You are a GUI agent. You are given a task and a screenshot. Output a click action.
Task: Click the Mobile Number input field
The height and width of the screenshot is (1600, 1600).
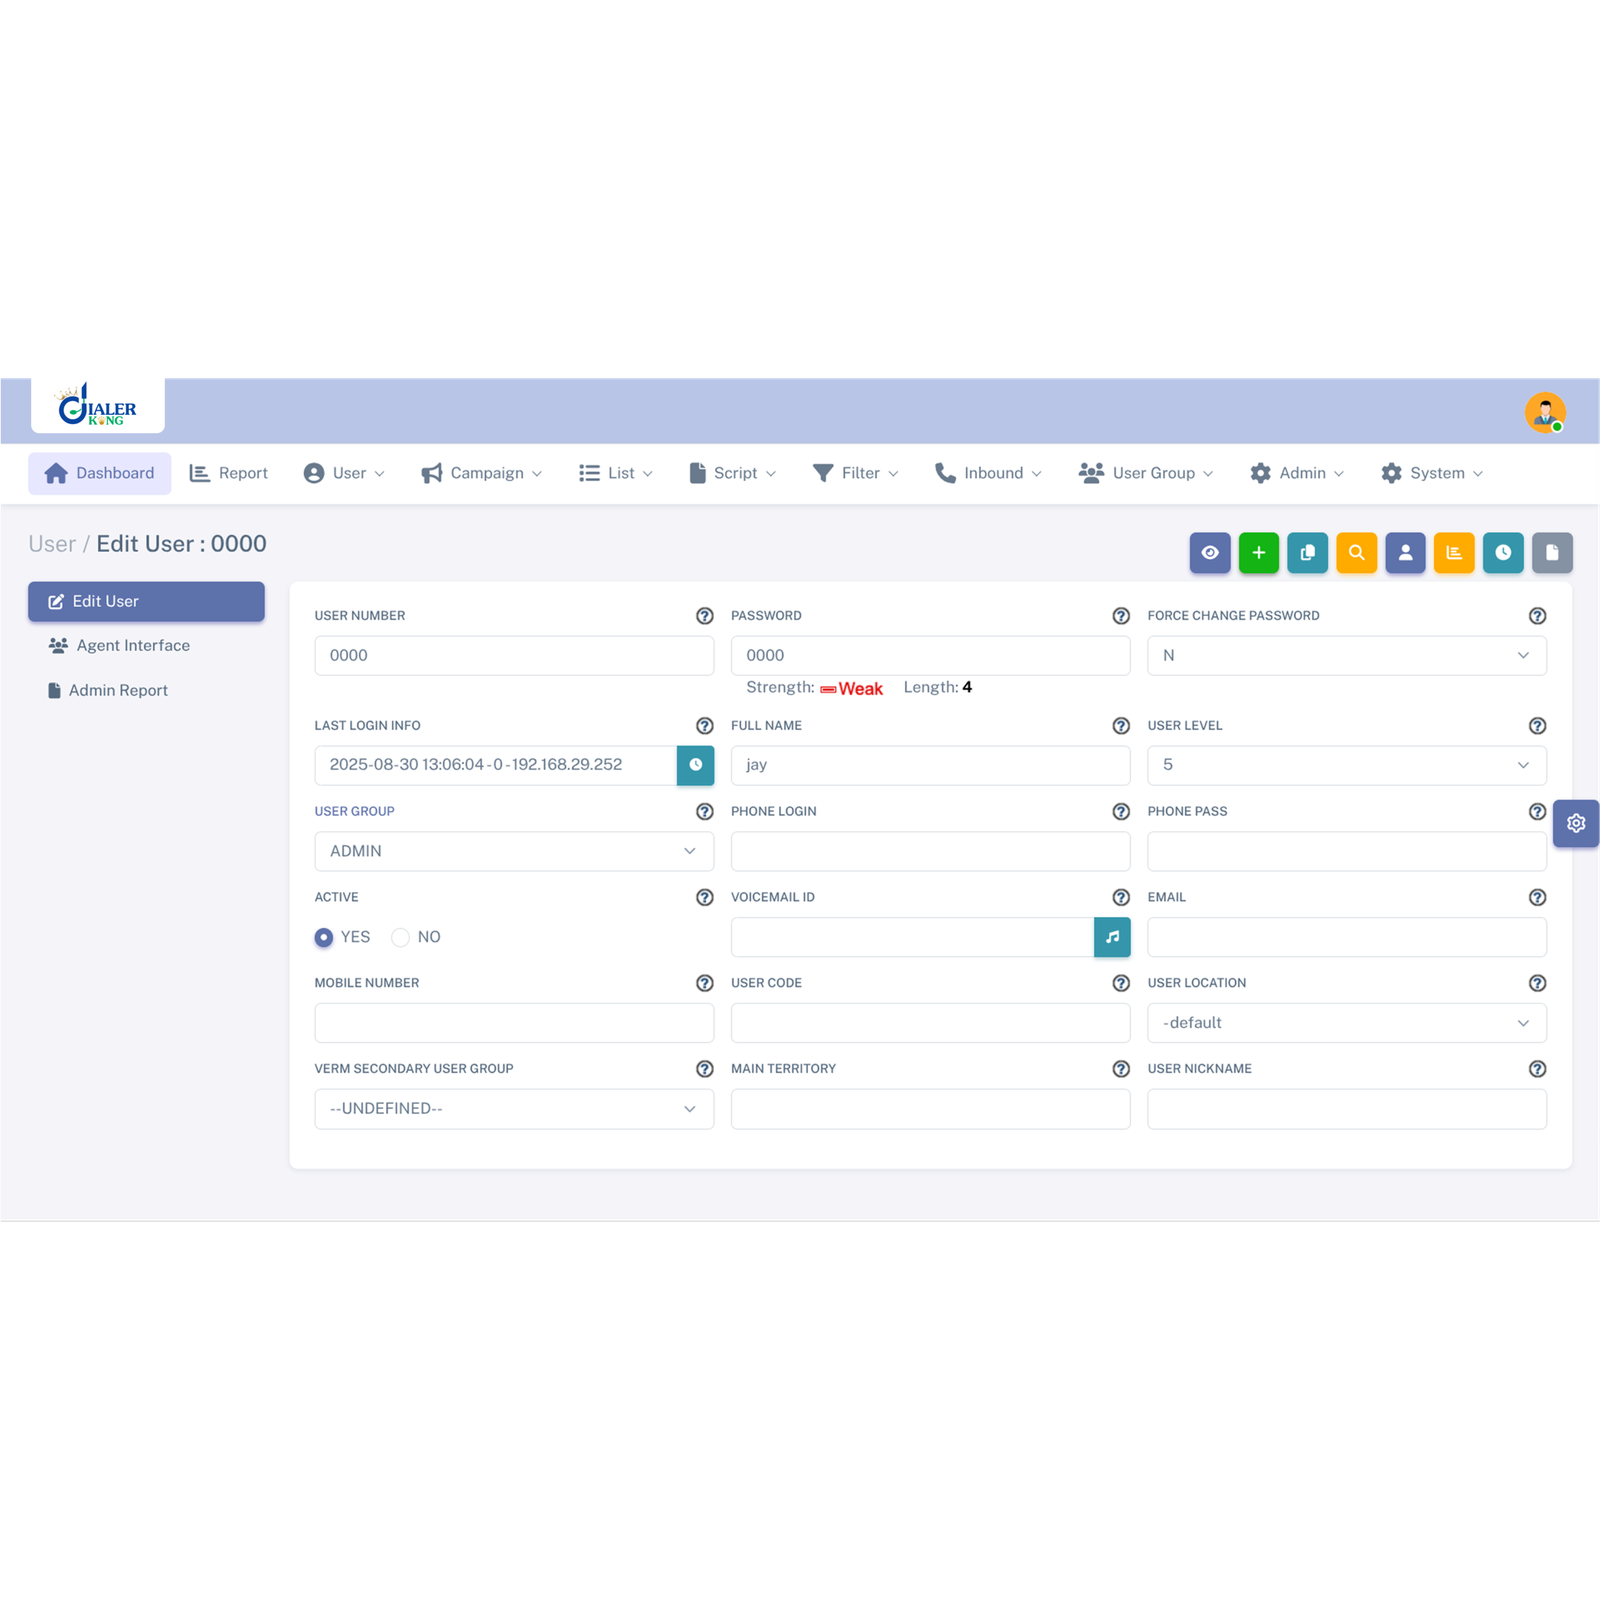514,1023
